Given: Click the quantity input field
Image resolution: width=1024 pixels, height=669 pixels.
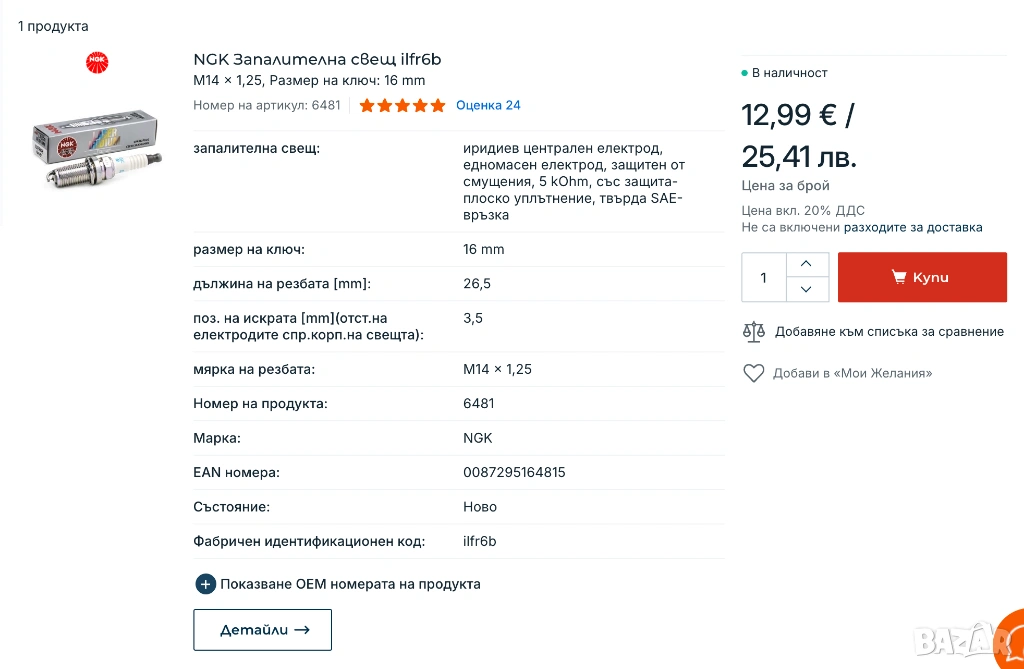Looking at the screenshot, I should click(764, 277).
